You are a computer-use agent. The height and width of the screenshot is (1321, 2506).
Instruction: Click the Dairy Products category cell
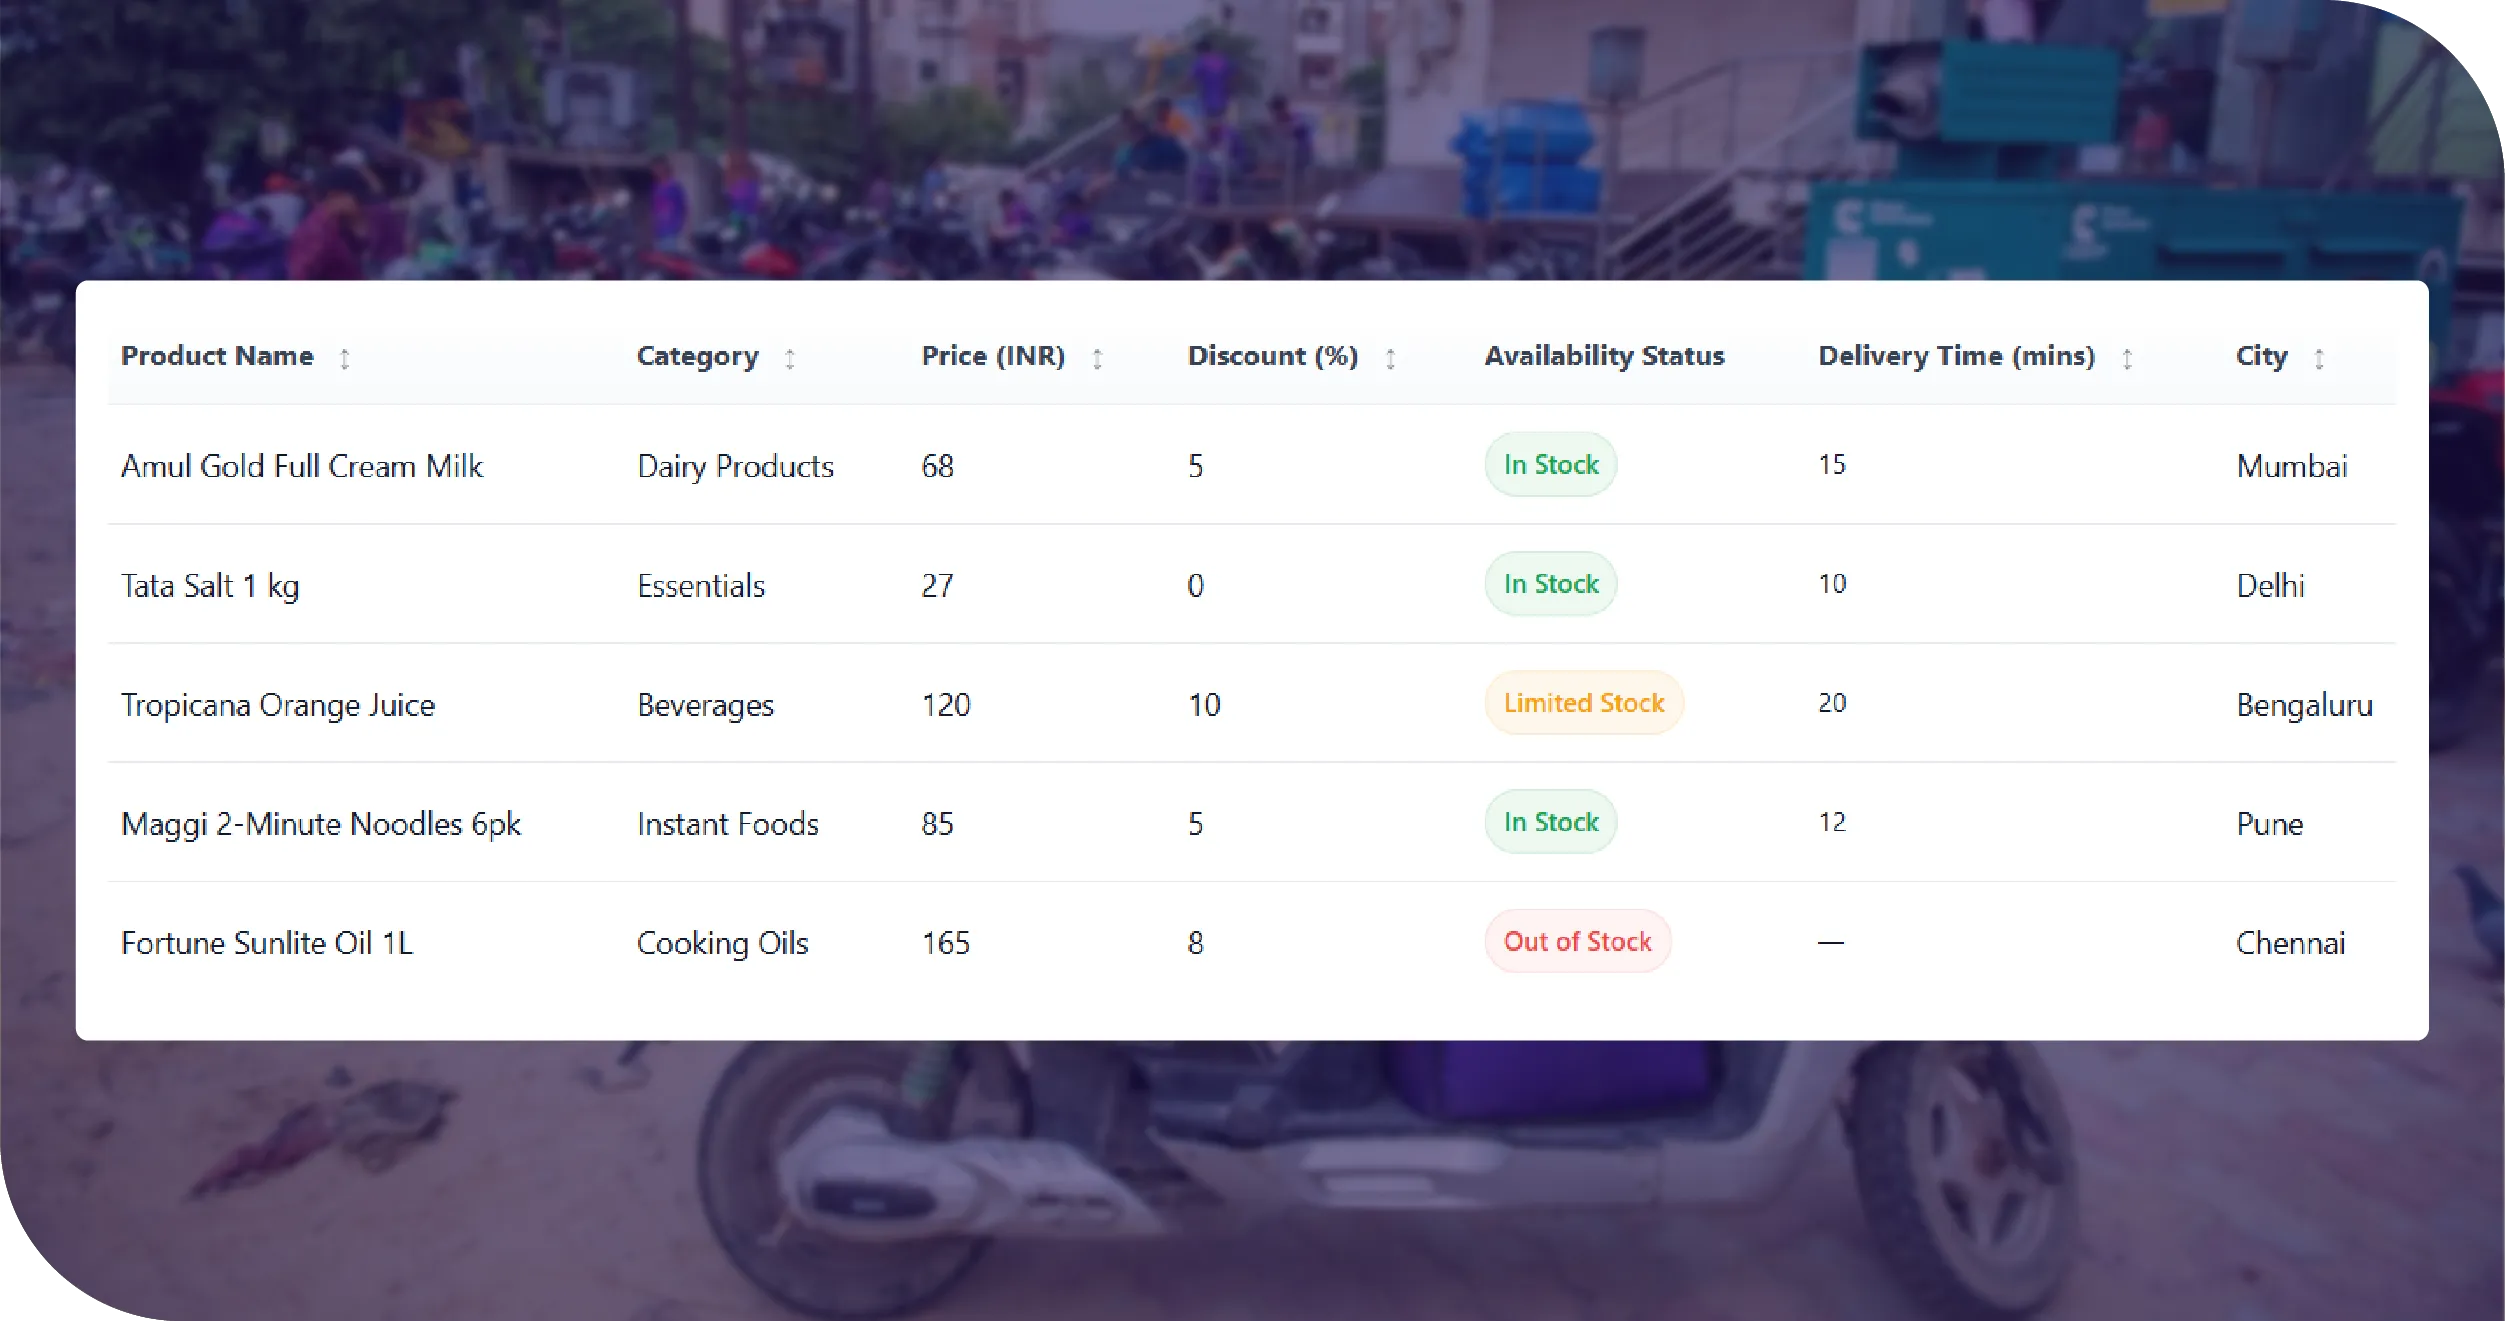735,466
